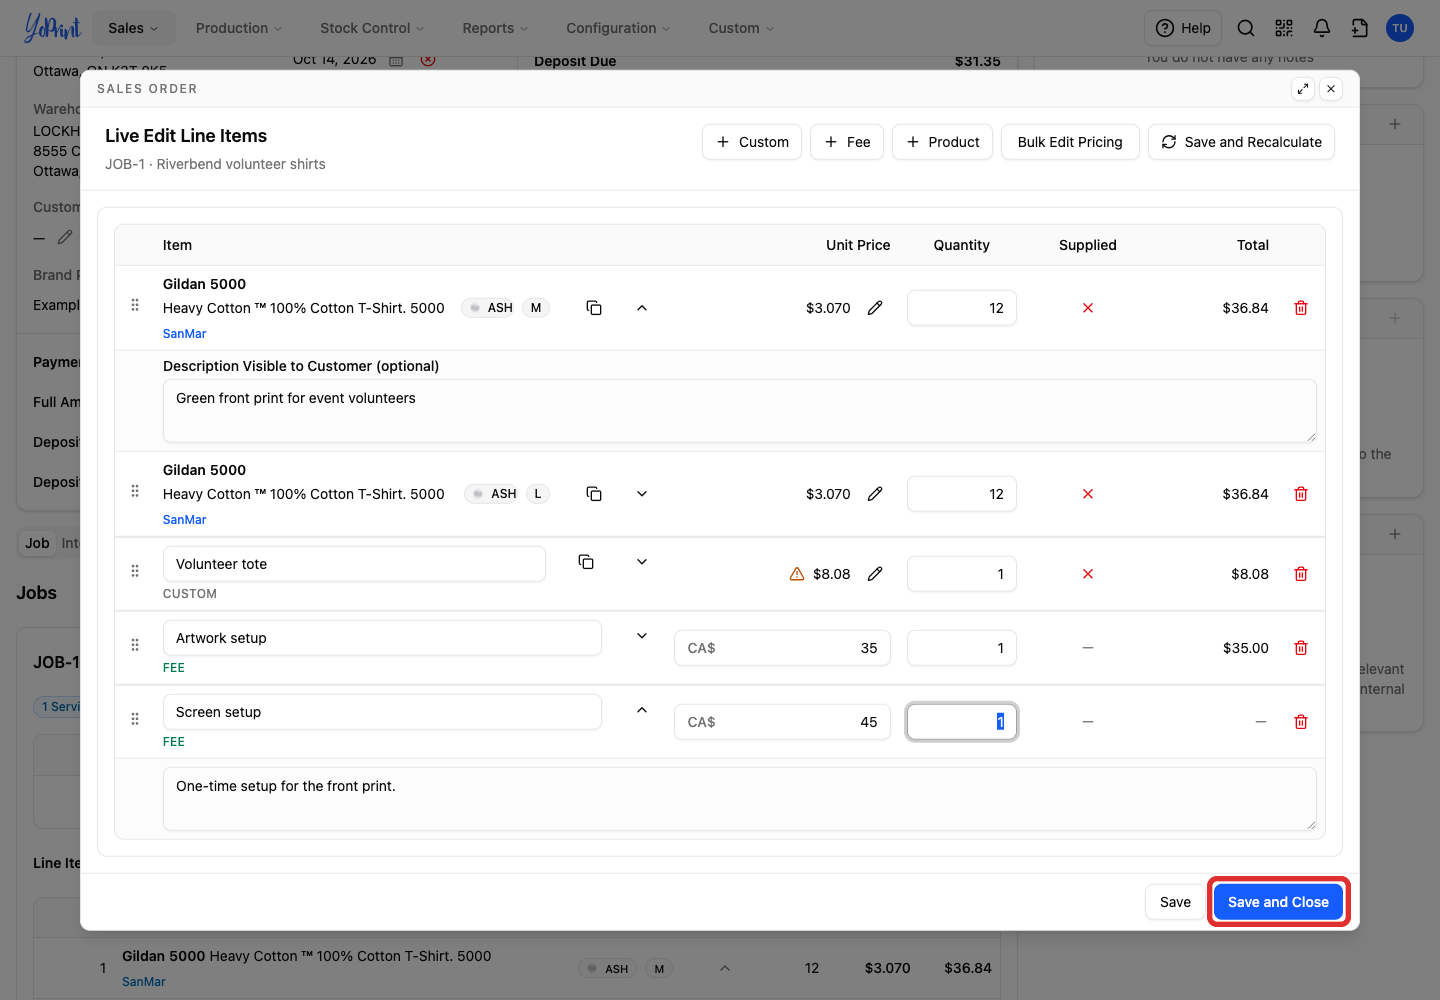Expand the Sales Order dialog to fullscreen
The width and height of the screenshot is (1440, 1000).
click(1303, 89)
